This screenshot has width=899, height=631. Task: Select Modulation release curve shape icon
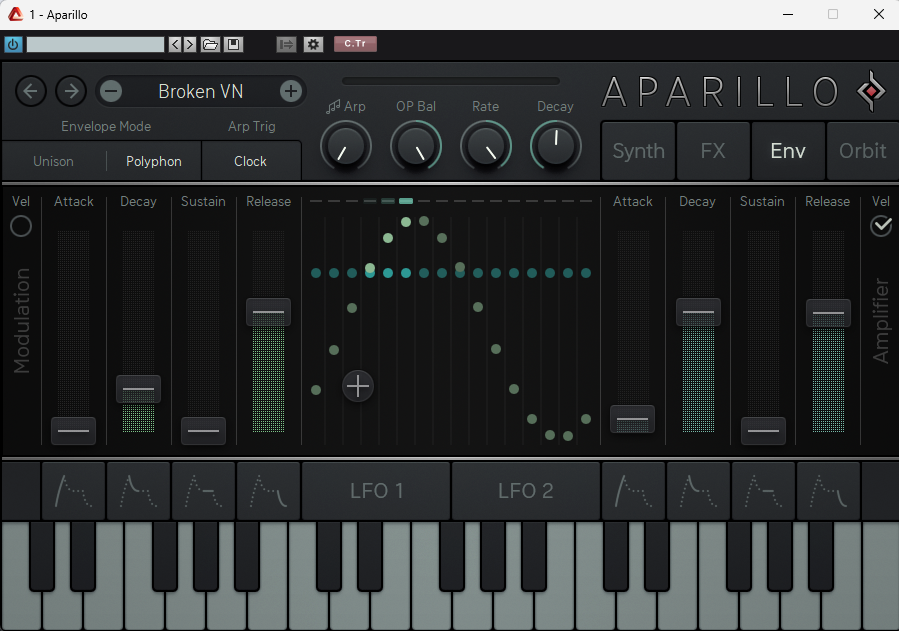coord(268,491)
